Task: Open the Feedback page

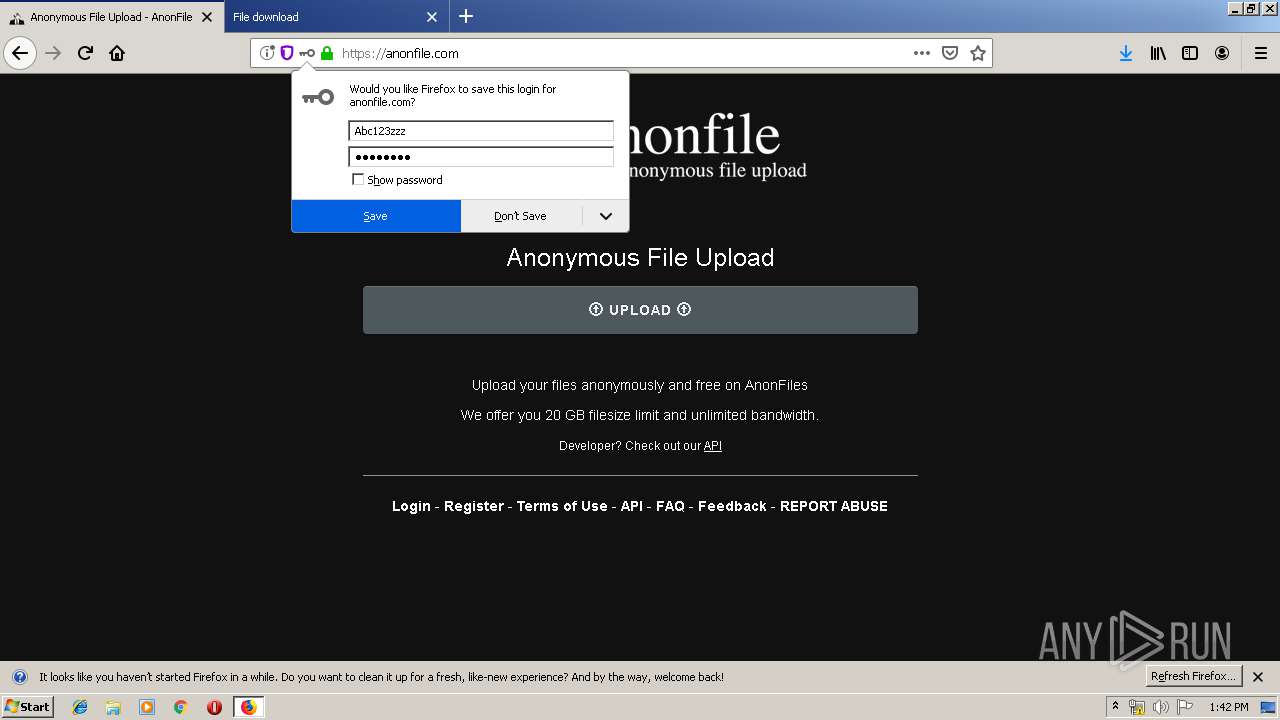Action: 732,506
